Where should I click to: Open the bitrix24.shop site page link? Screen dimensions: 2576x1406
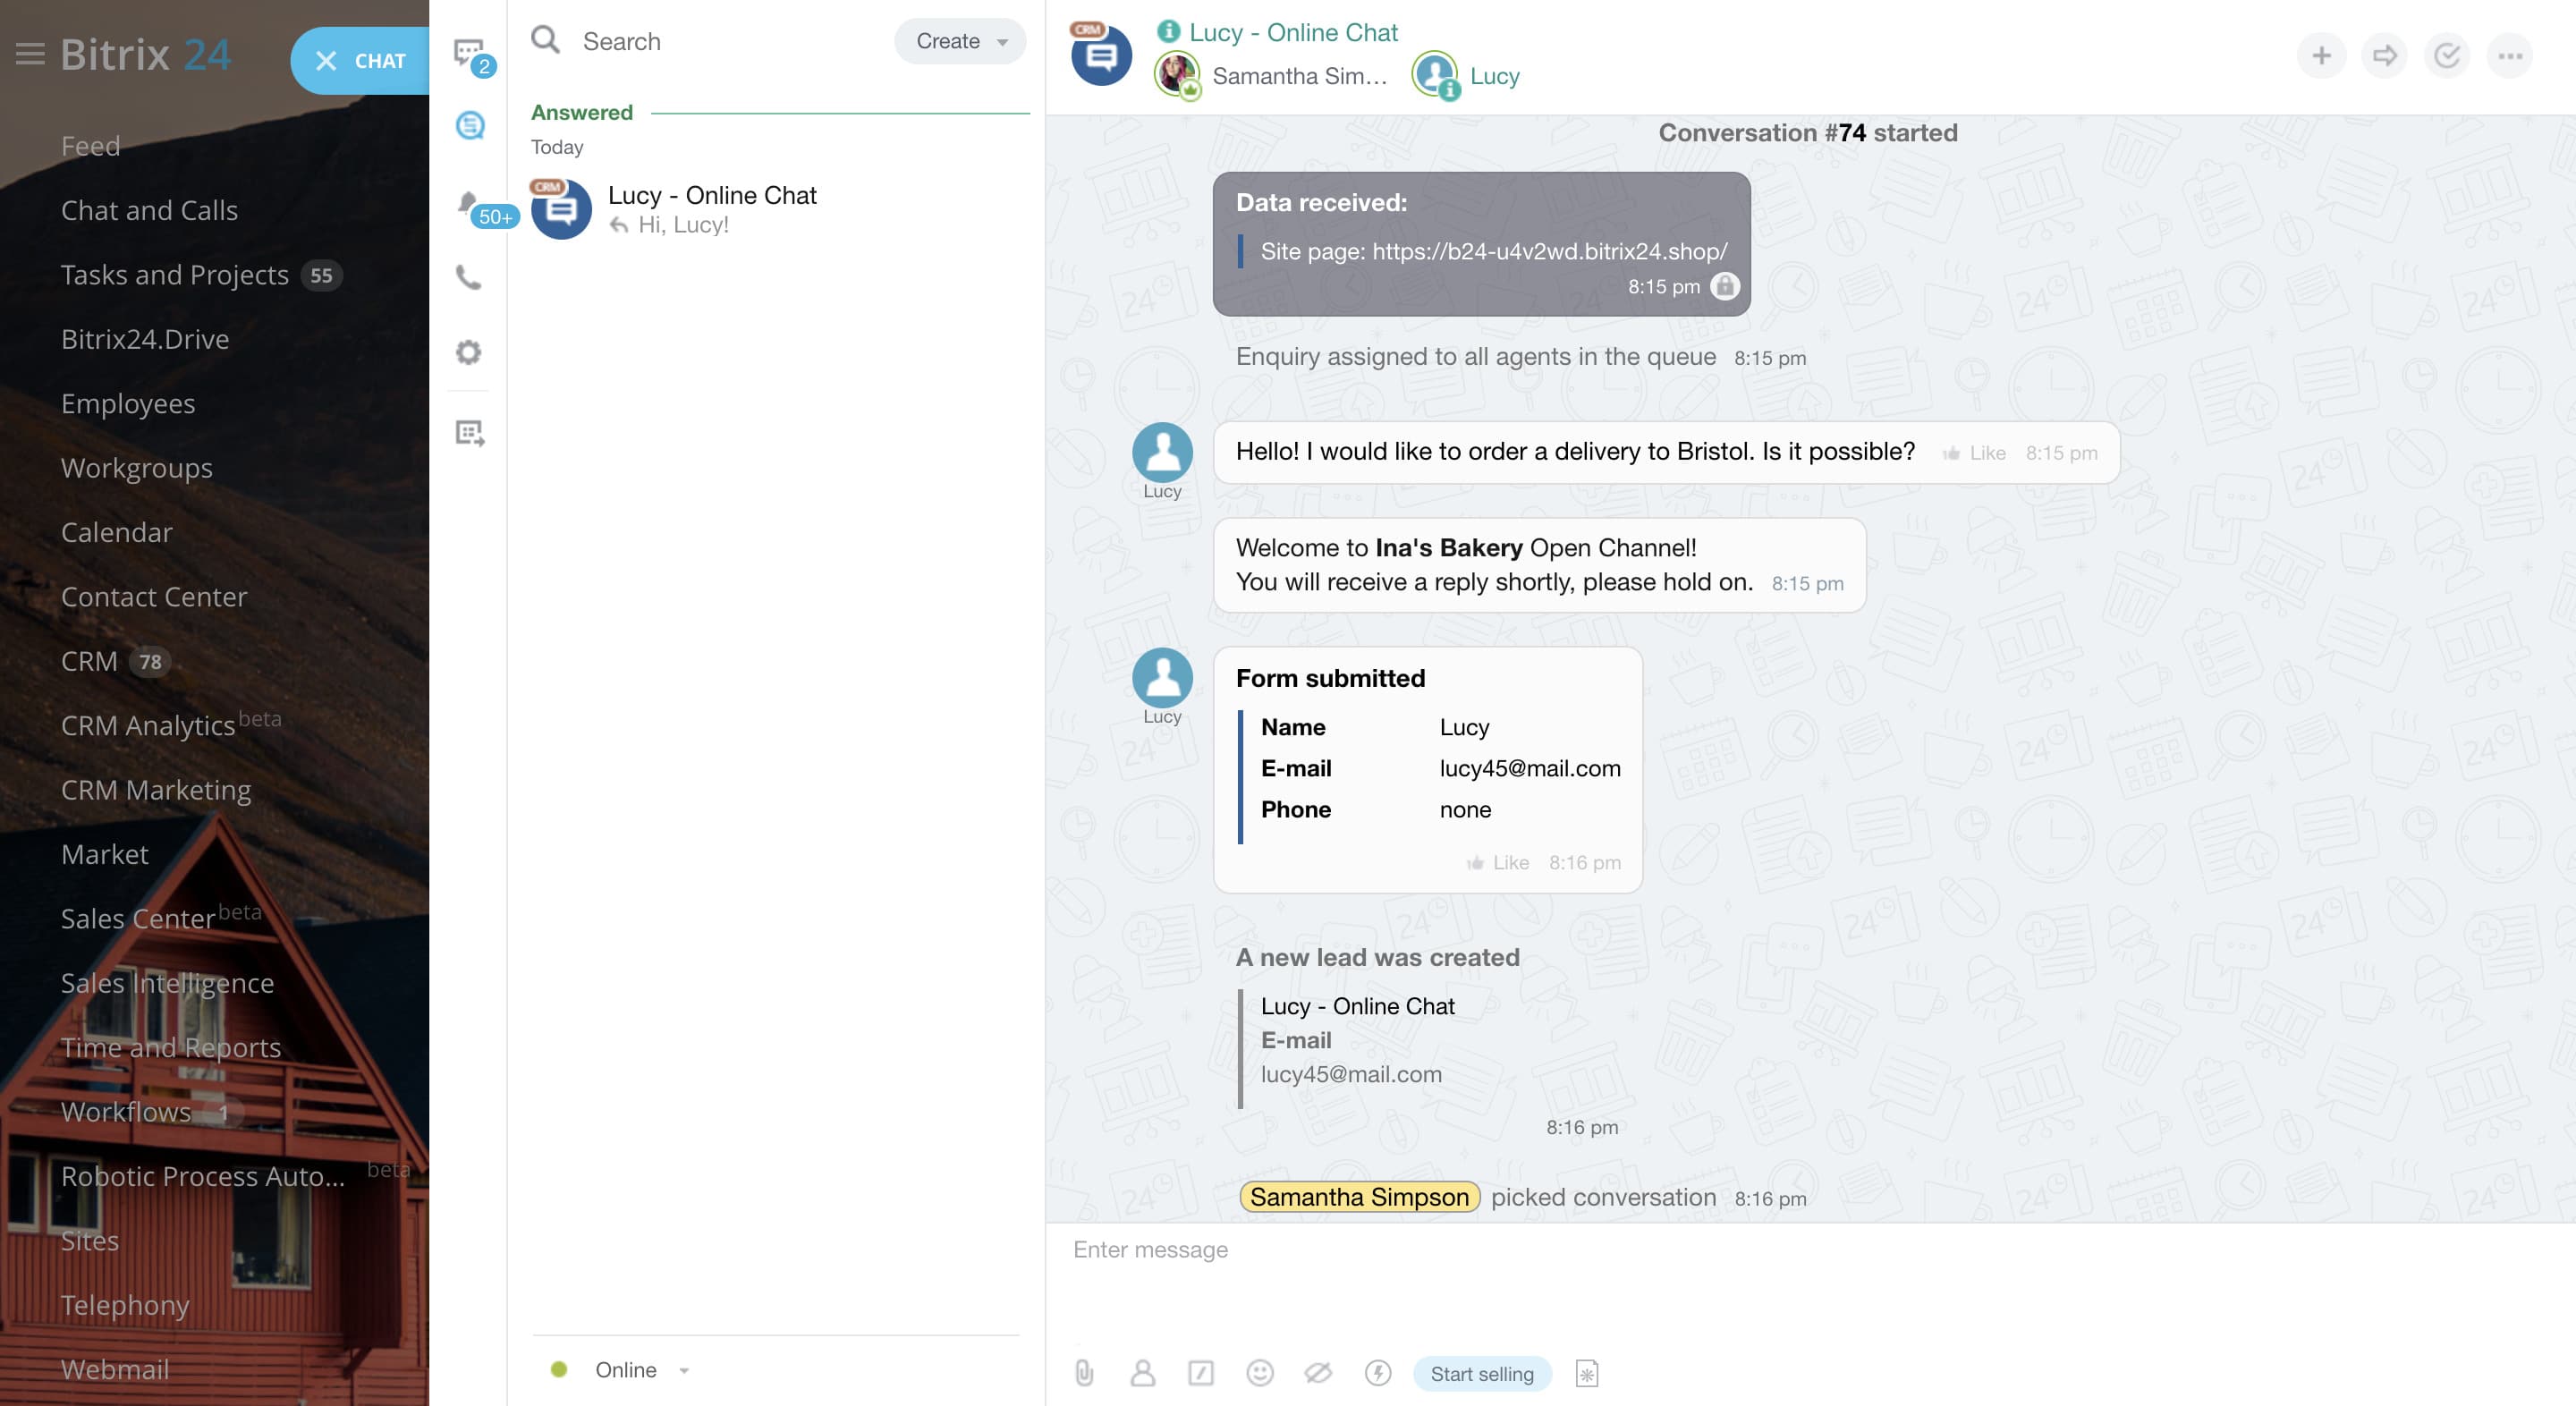(x=1549, y=251)
